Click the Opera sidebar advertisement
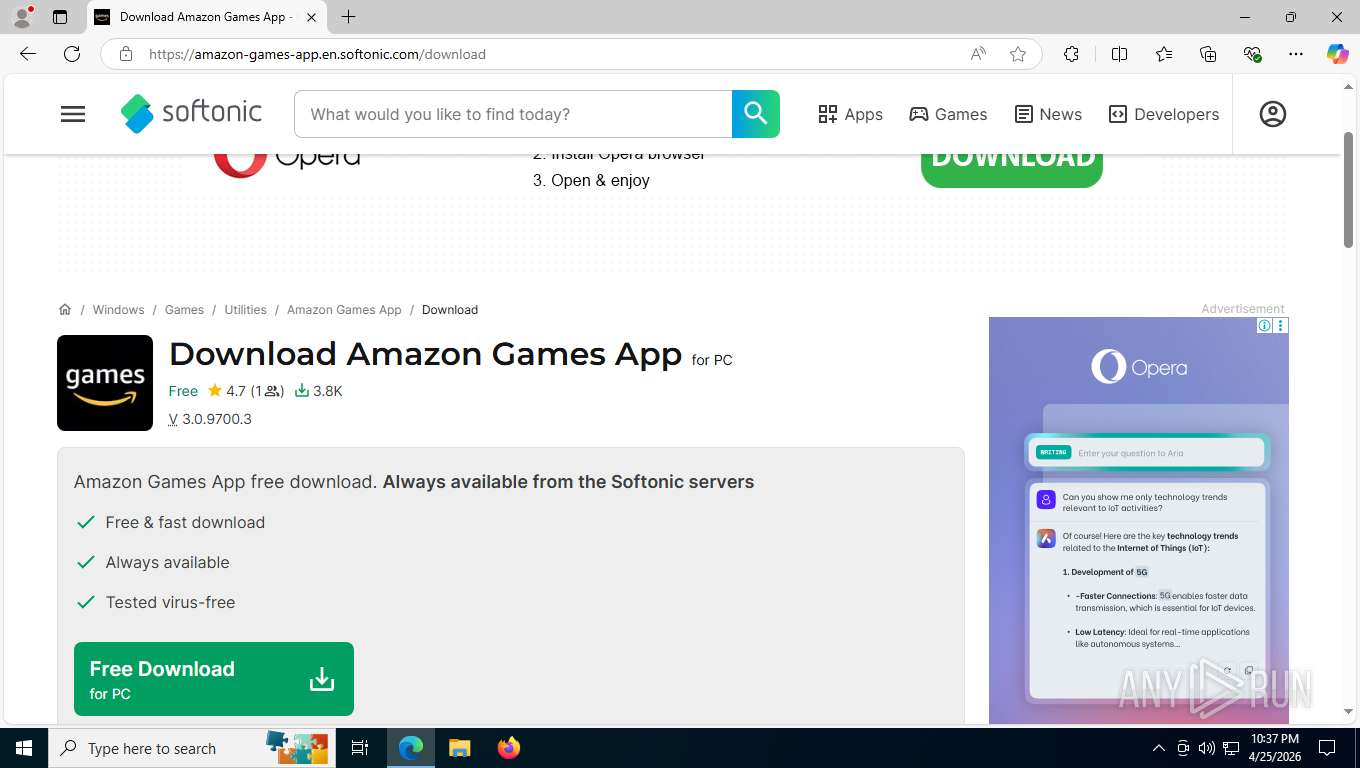Image resolution: width=1360 pixels, height=768 pixels. pyautogui.click(x=1138, y=520)
